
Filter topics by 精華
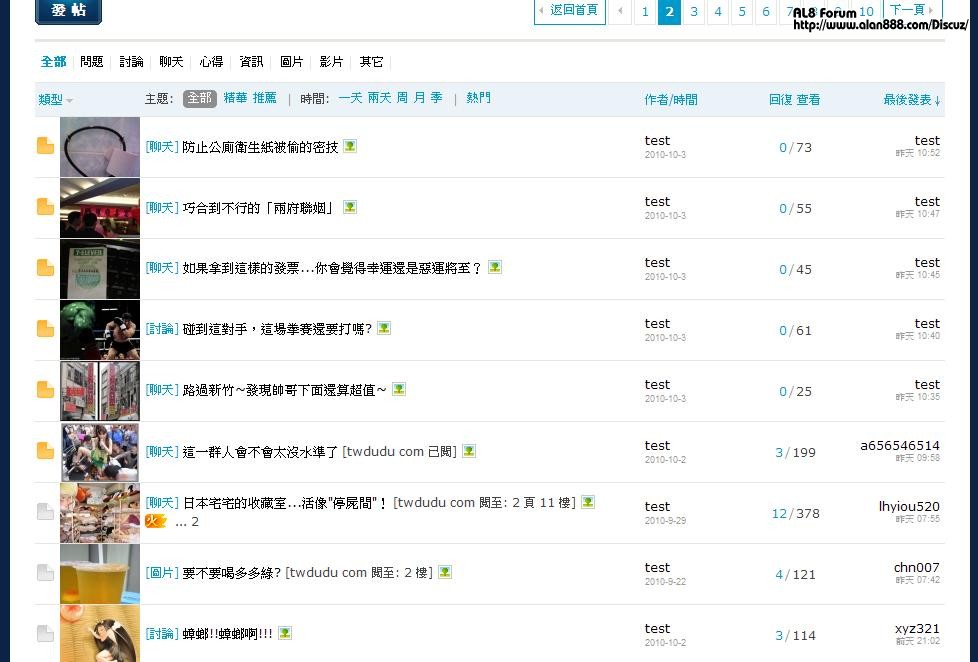click(235, 98)
